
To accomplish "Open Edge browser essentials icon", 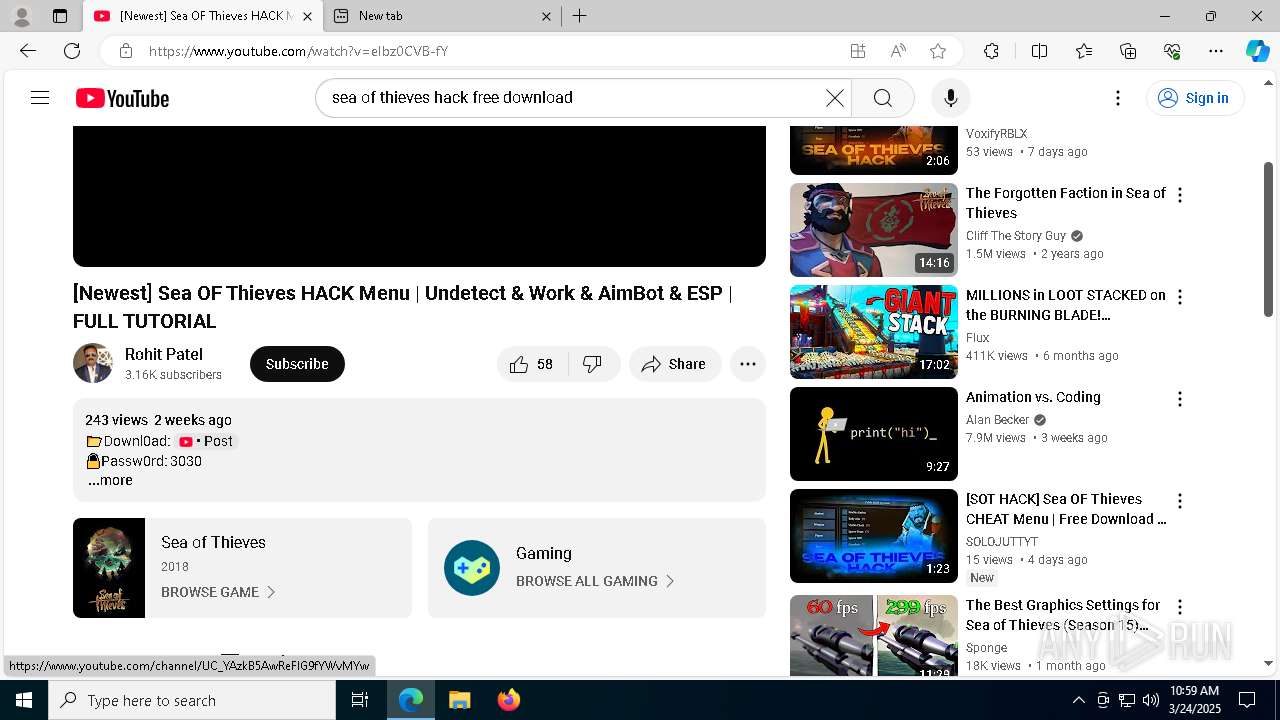I will click(x=1172, y=51).
